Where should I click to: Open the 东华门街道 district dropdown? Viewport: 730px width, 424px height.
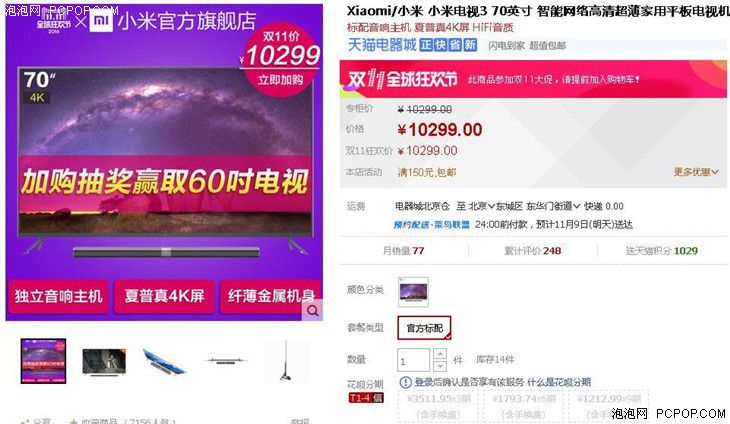click(553, 206)
